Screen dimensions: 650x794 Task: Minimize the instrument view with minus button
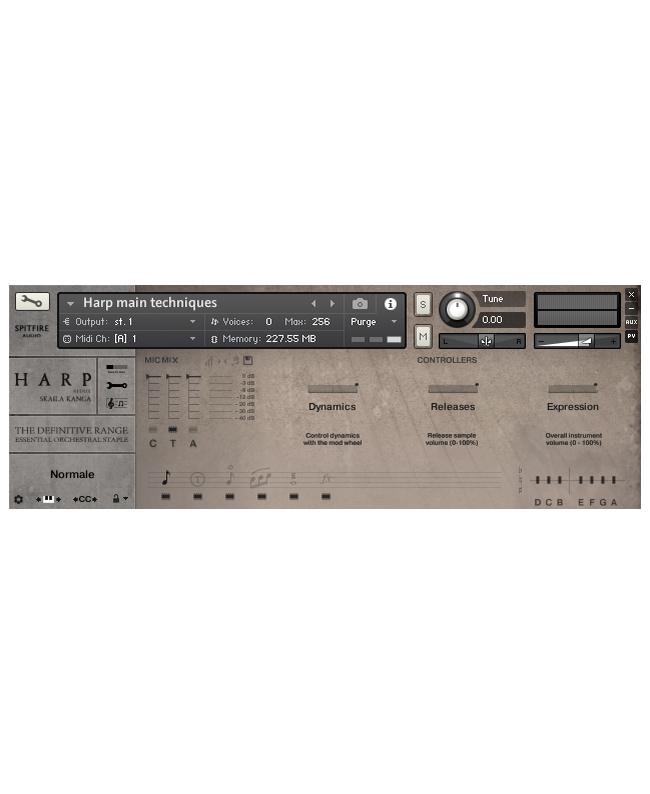pos(631,308)
